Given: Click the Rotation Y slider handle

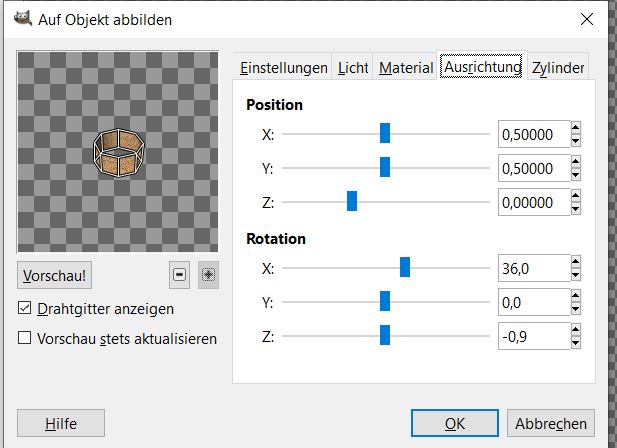Looking at the screenshot, I should pos(385,301).
